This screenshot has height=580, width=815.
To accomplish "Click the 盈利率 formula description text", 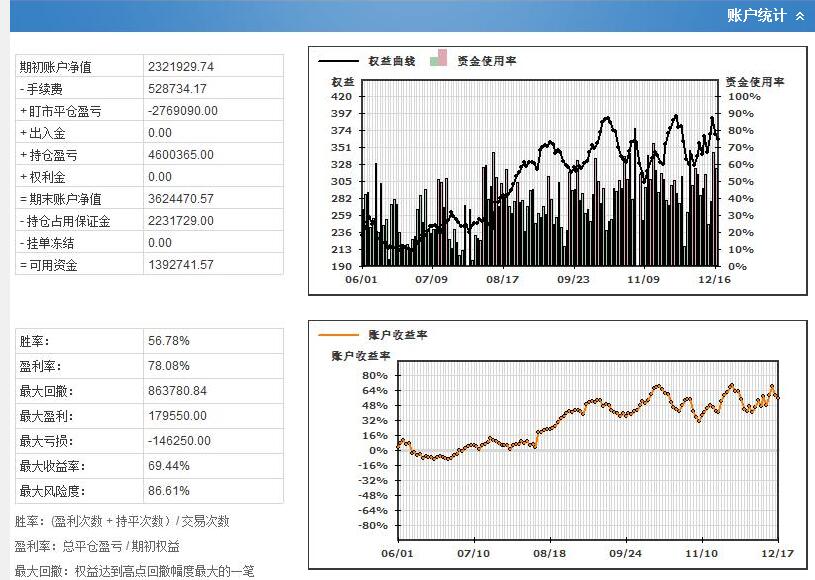I will (97, 546).
